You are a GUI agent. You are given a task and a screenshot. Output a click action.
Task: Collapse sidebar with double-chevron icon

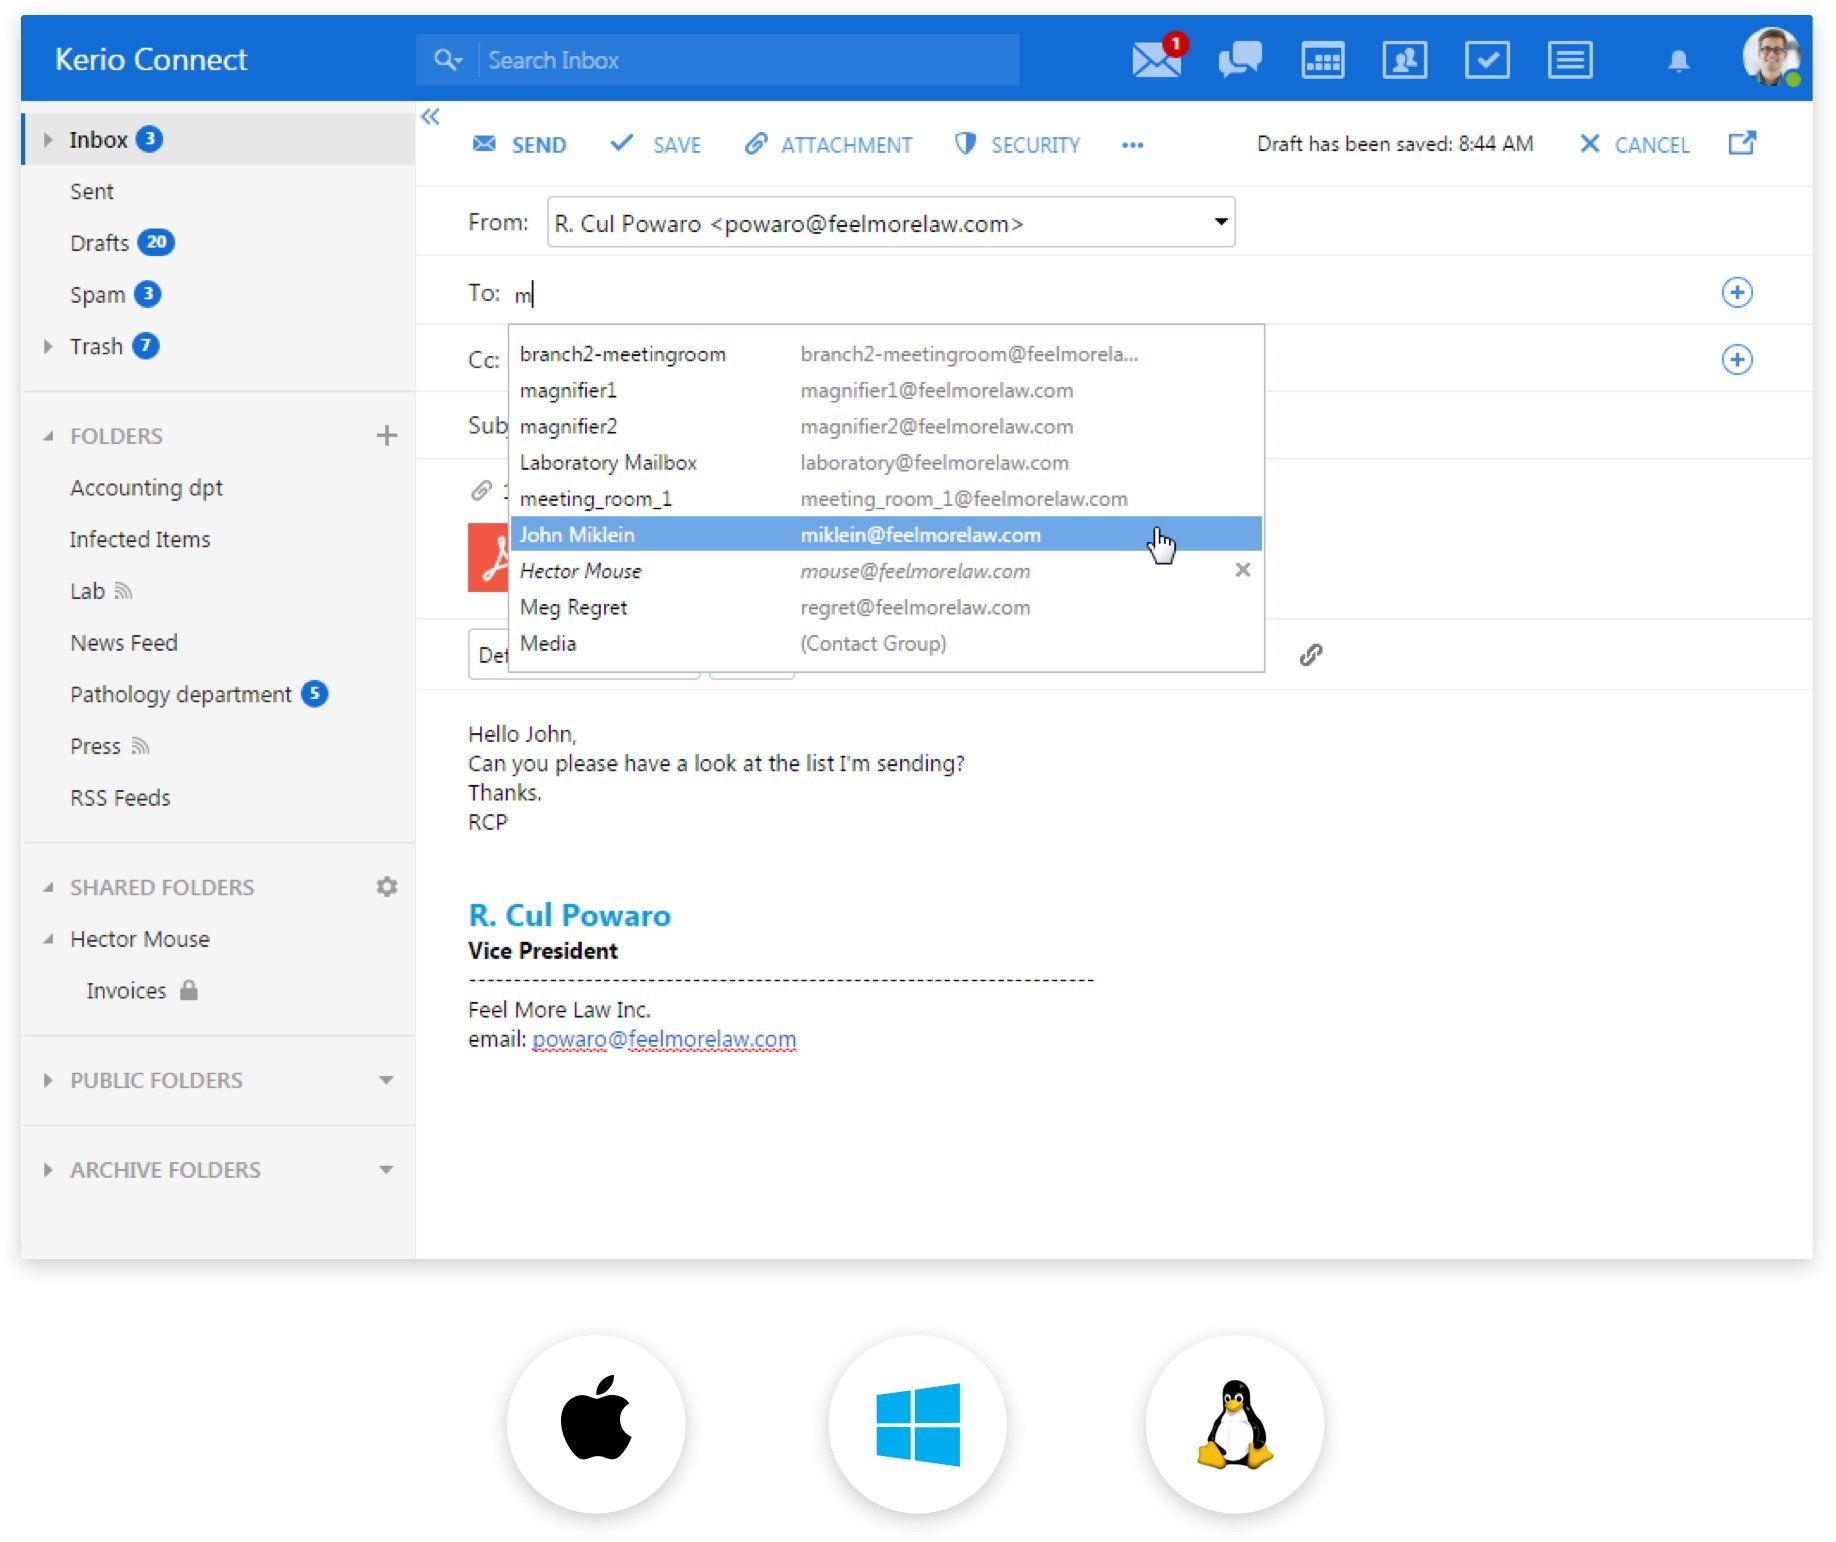tap(430, 117)
